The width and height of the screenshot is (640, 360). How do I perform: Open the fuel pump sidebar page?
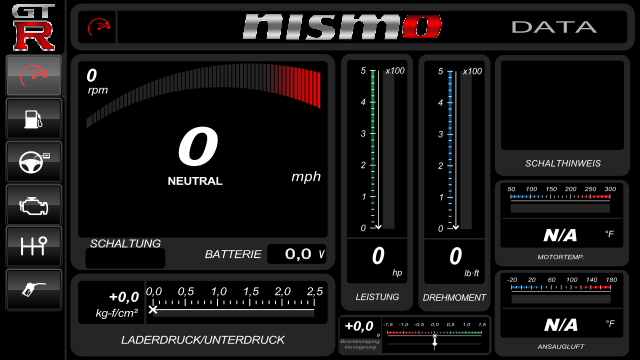coord(34,119)
